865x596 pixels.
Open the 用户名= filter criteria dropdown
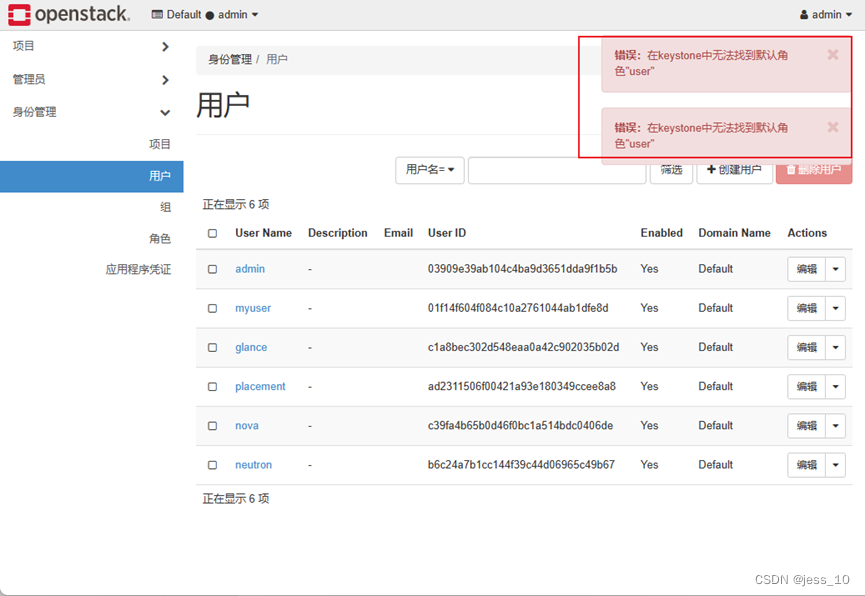pyautogui.click(x=429, y=170)
